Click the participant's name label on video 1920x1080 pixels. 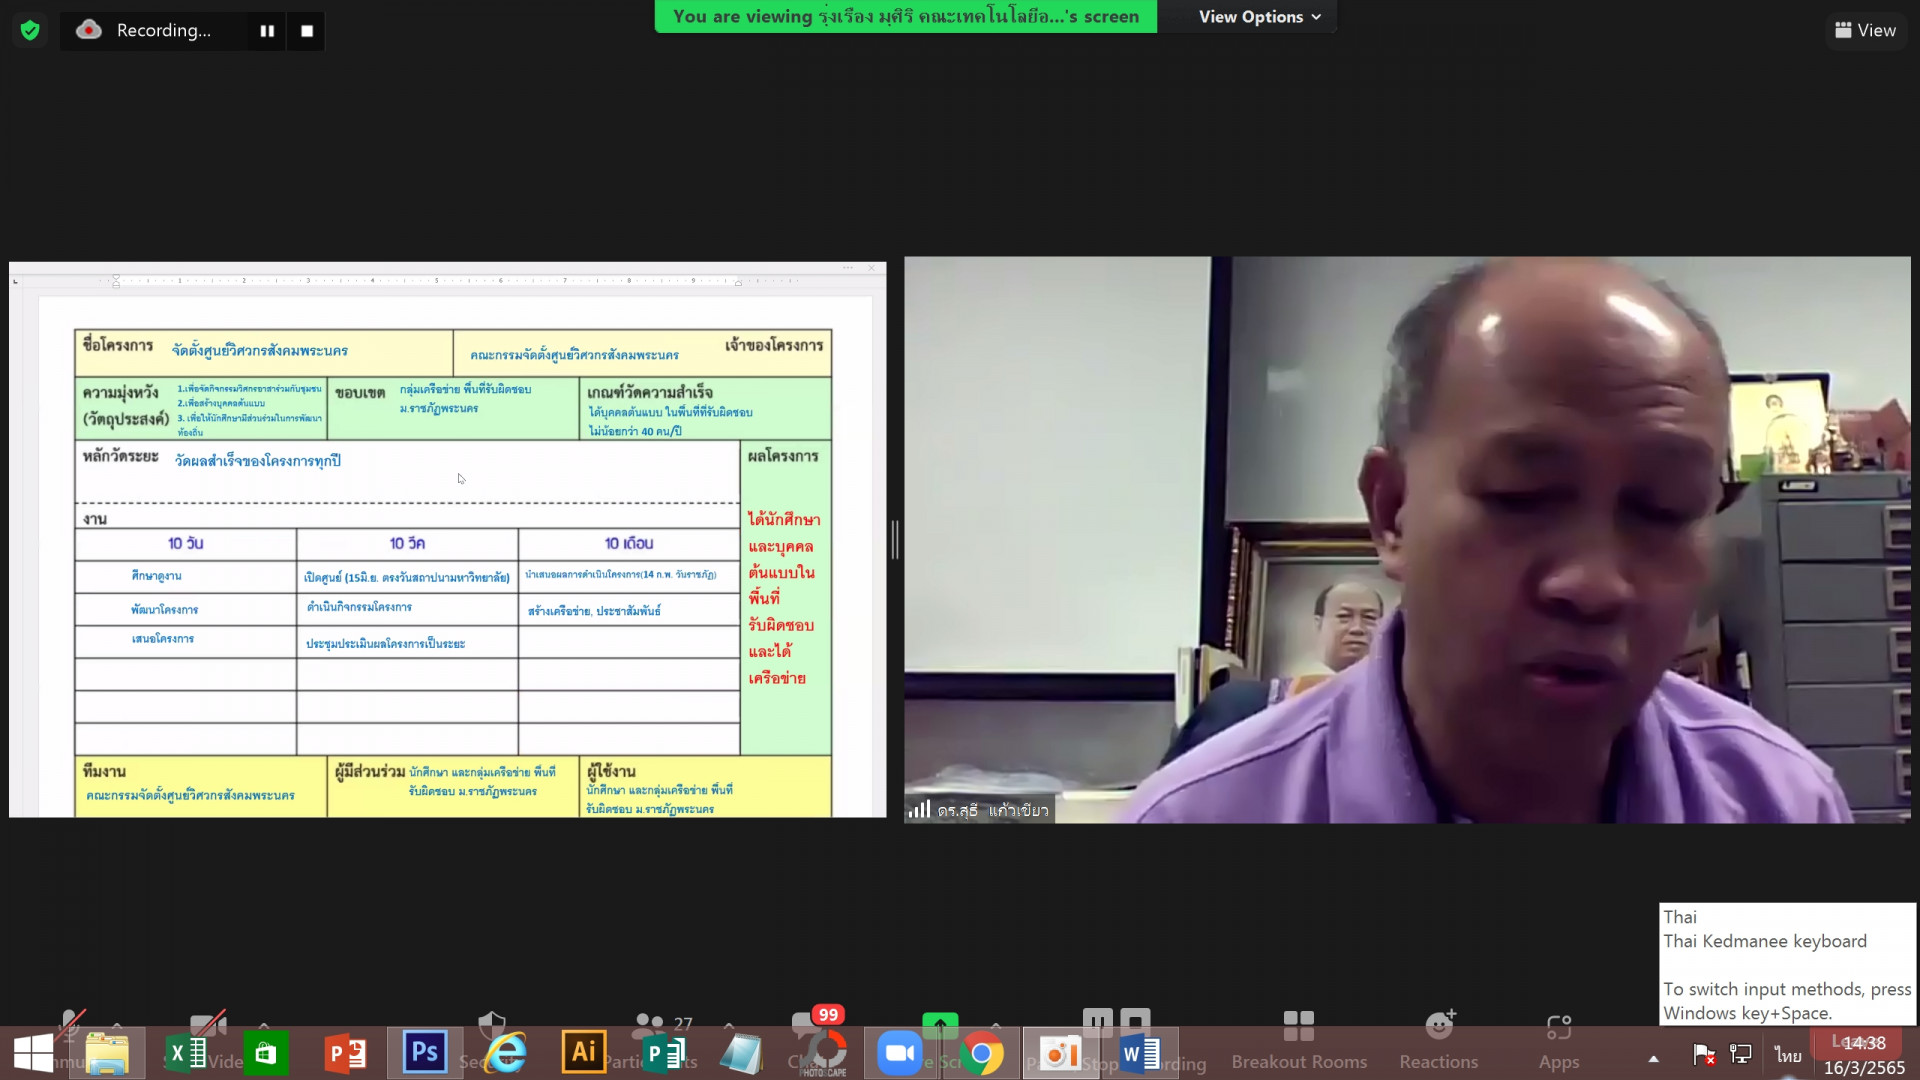tap(993, 810)
